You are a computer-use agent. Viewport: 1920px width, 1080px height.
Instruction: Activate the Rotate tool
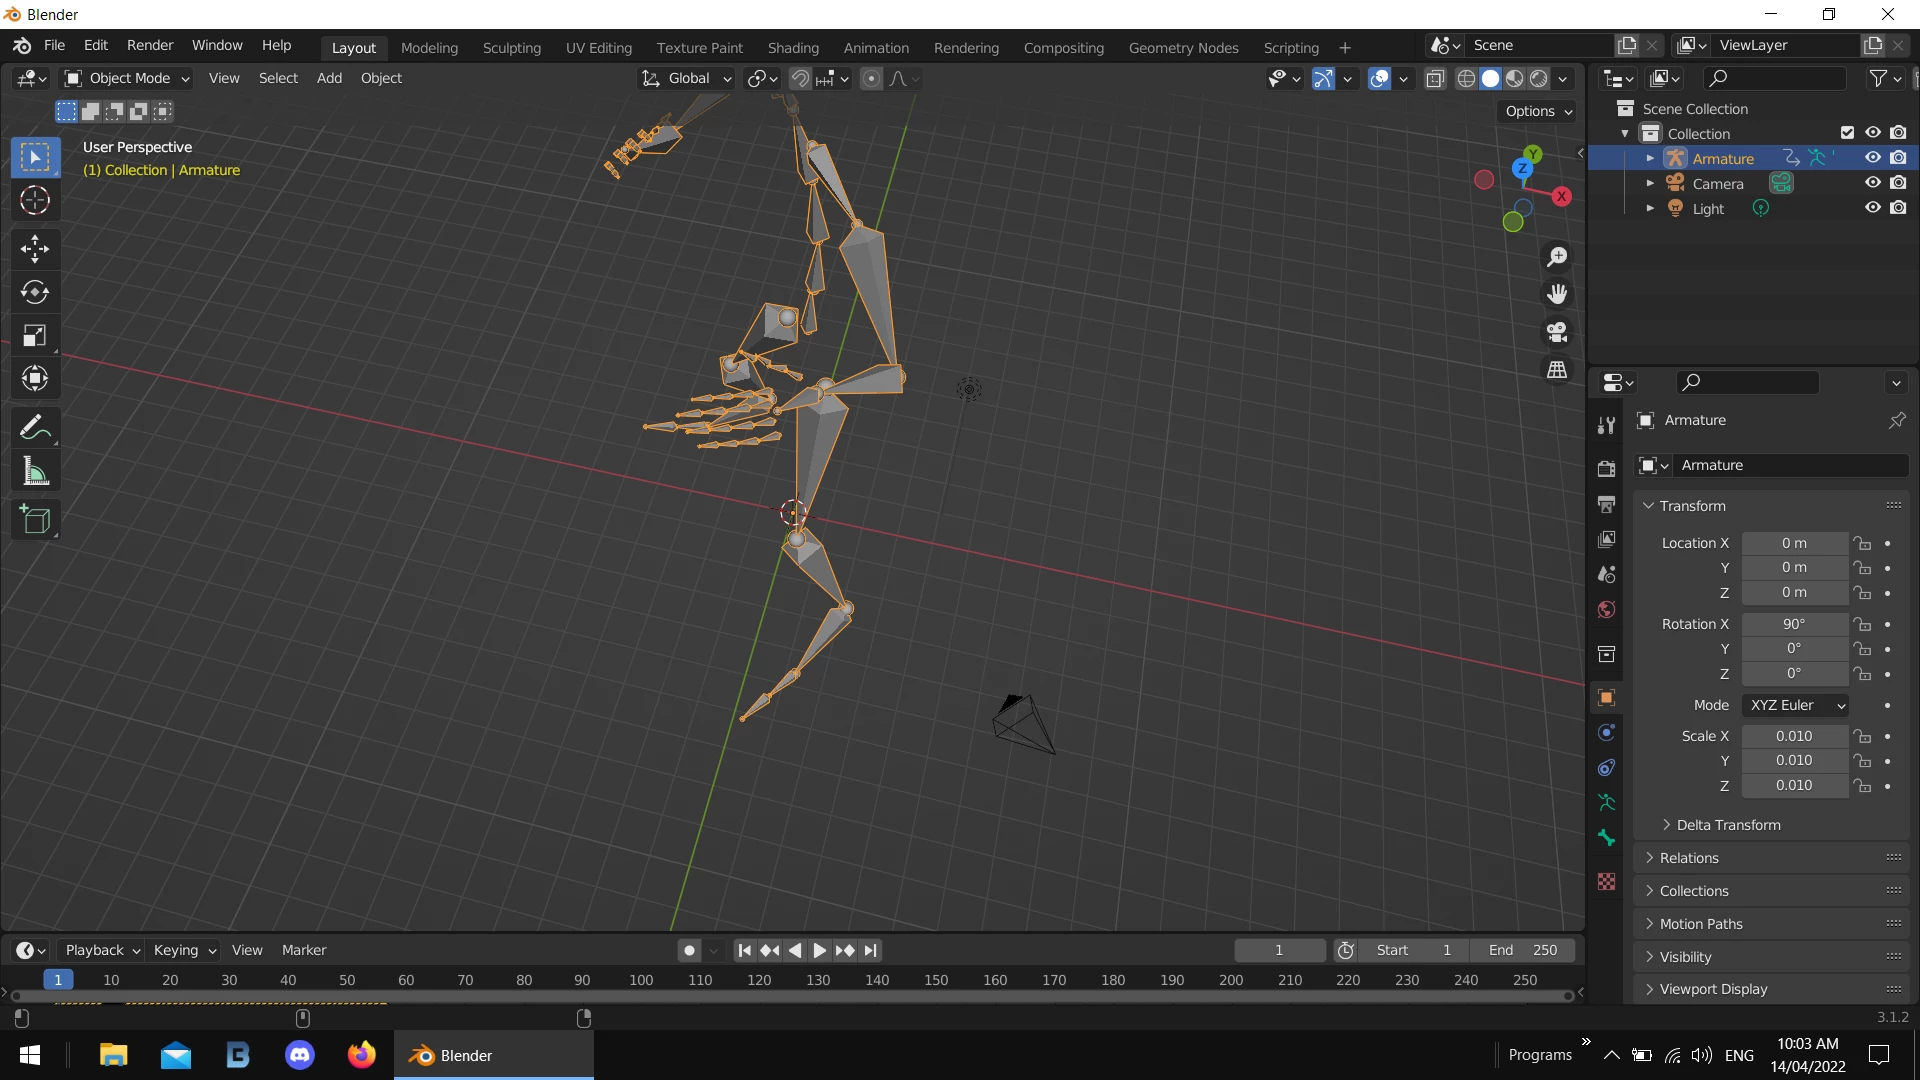tap(35, 292)
